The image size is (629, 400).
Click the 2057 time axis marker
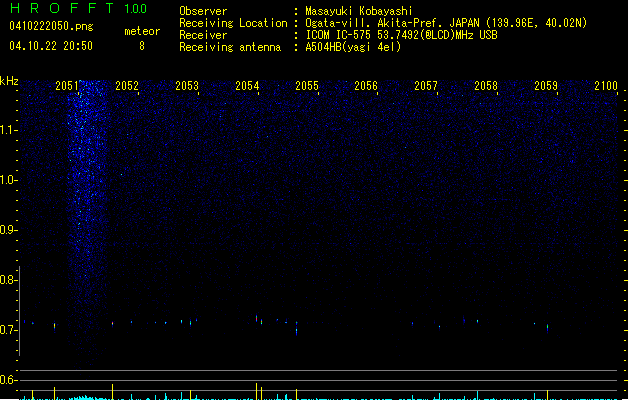coord(426,86)
